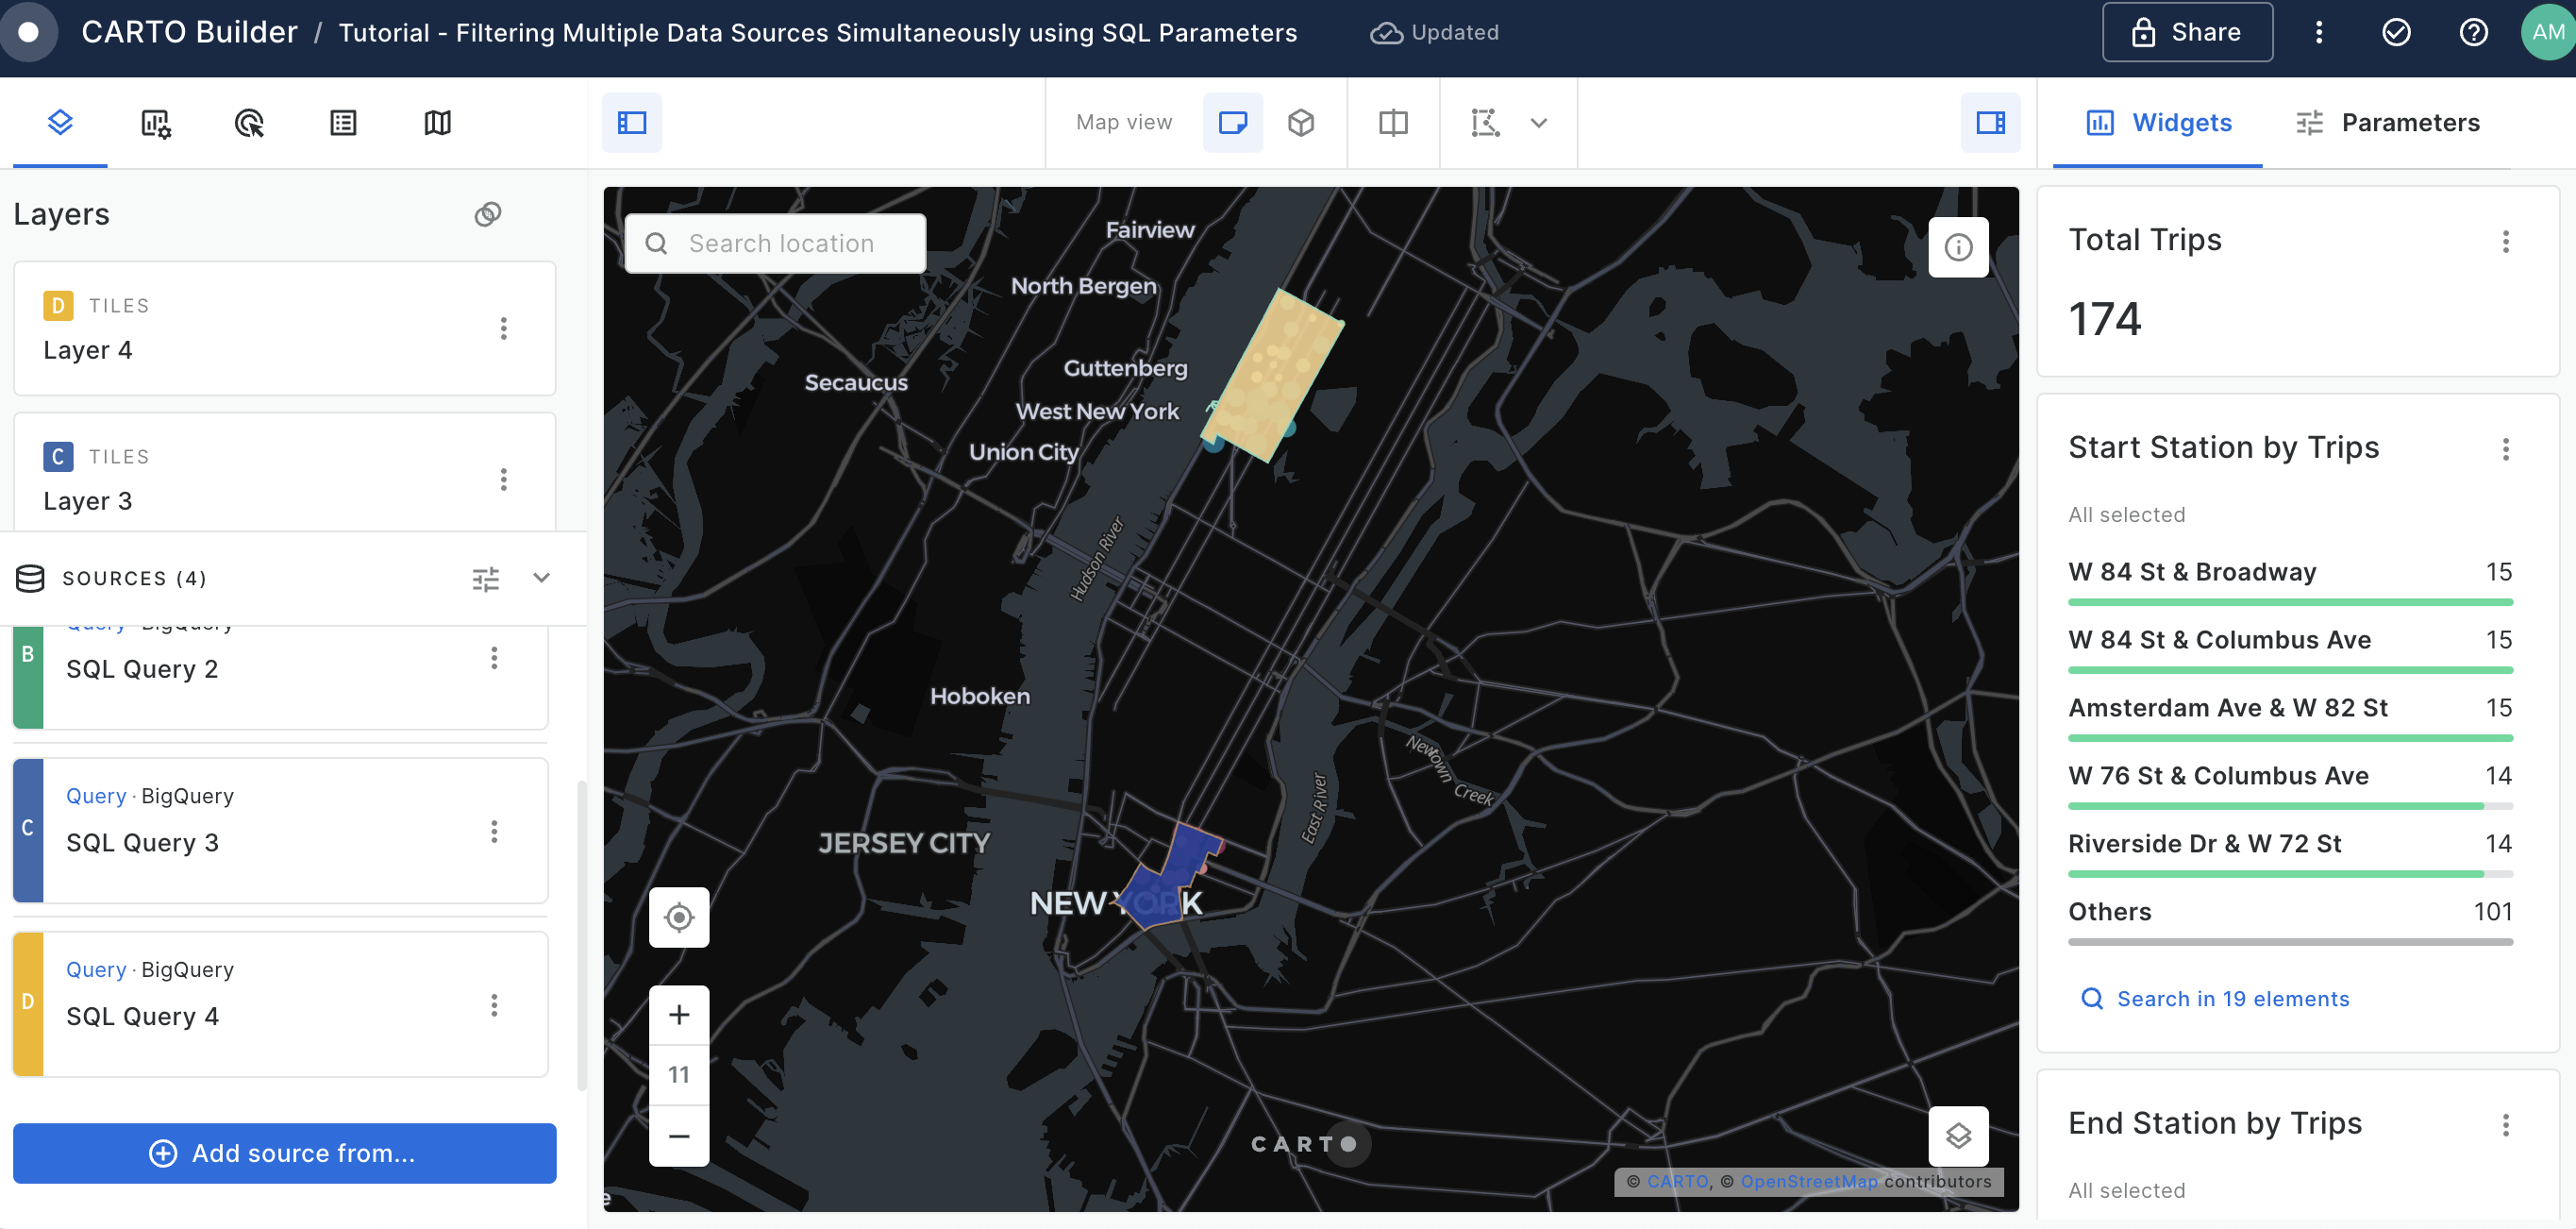Open the Legend tab icon
This screenshot has width=2576, height=1229.
click(x=343, y=123)
